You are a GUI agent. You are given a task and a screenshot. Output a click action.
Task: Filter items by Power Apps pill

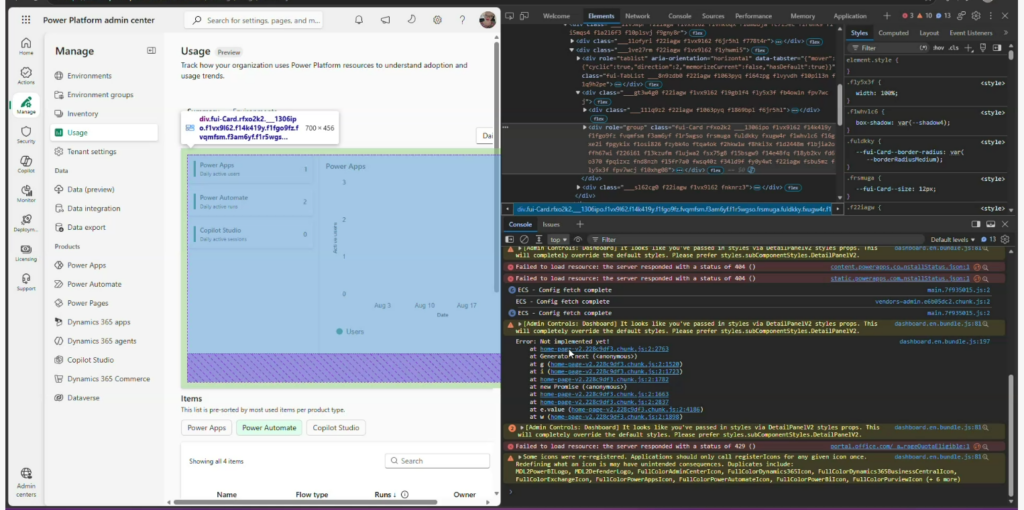tap(206, 428)
